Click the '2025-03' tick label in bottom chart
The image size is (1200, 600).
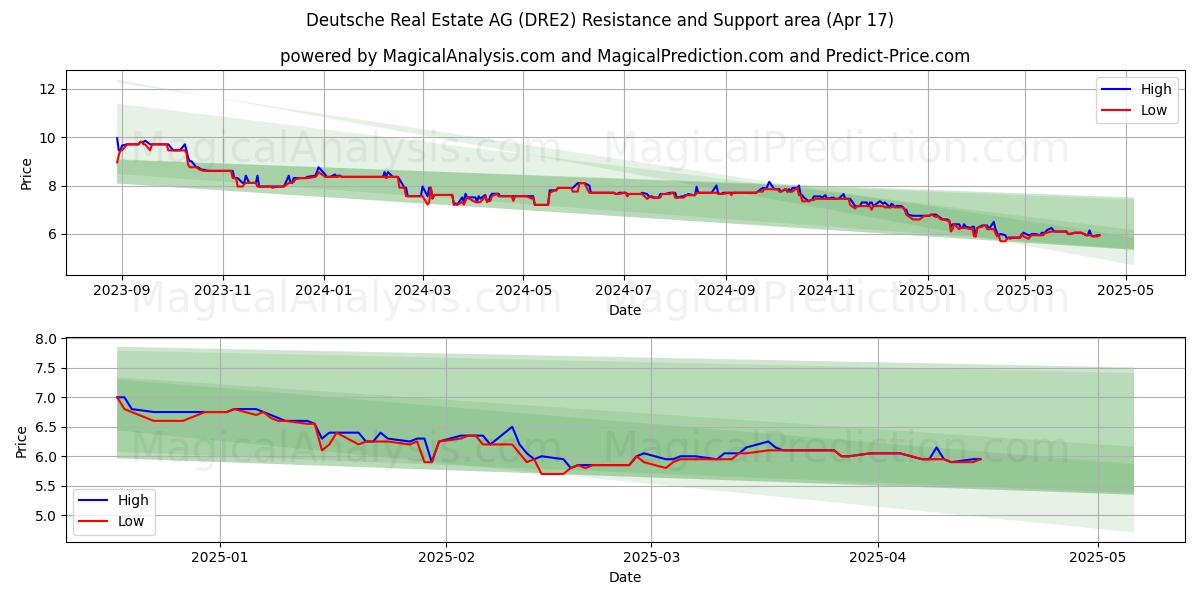click(650, 558)
